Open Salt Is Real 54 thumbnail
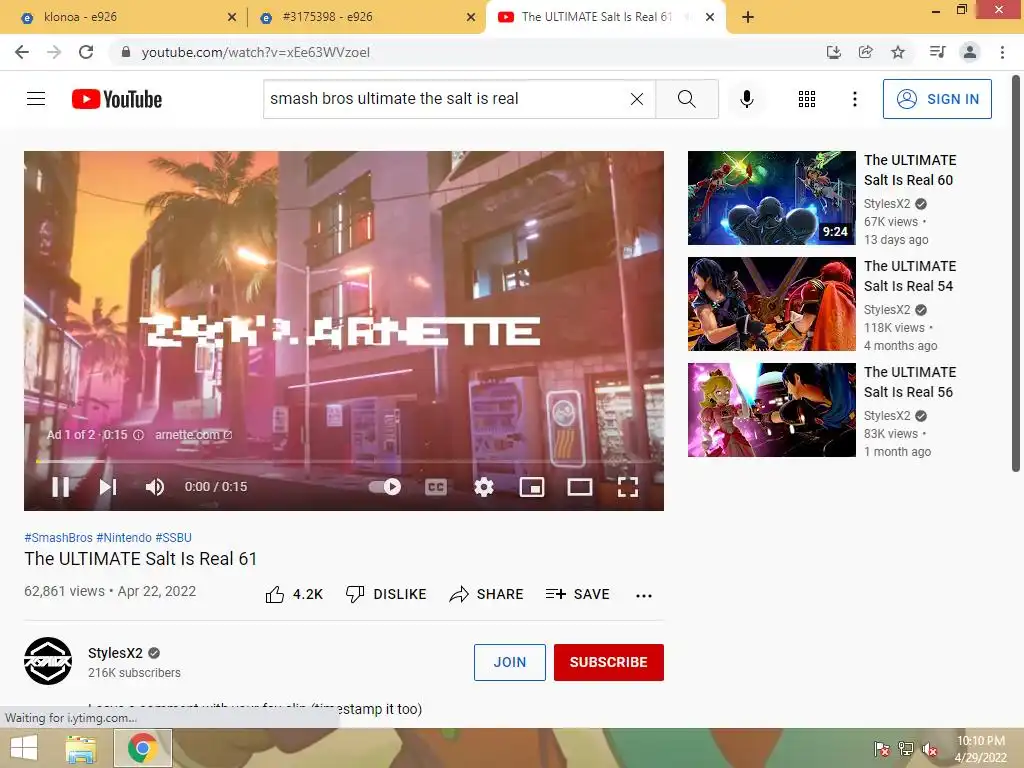 click(x=771, y=304)
